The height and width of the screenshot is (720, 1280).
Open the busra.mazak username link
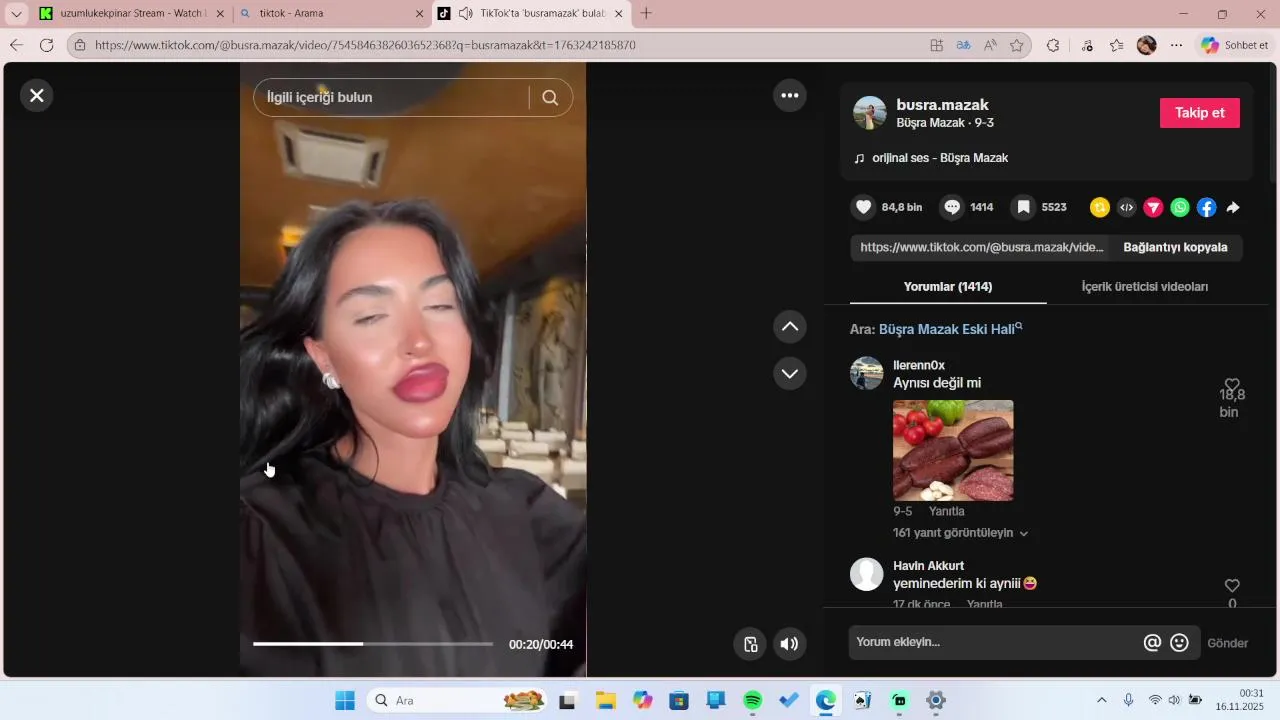click(942, 105)
